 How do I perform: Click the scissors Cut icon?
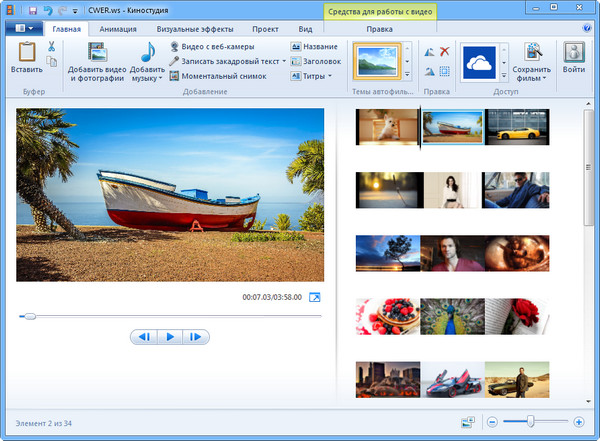51,47
